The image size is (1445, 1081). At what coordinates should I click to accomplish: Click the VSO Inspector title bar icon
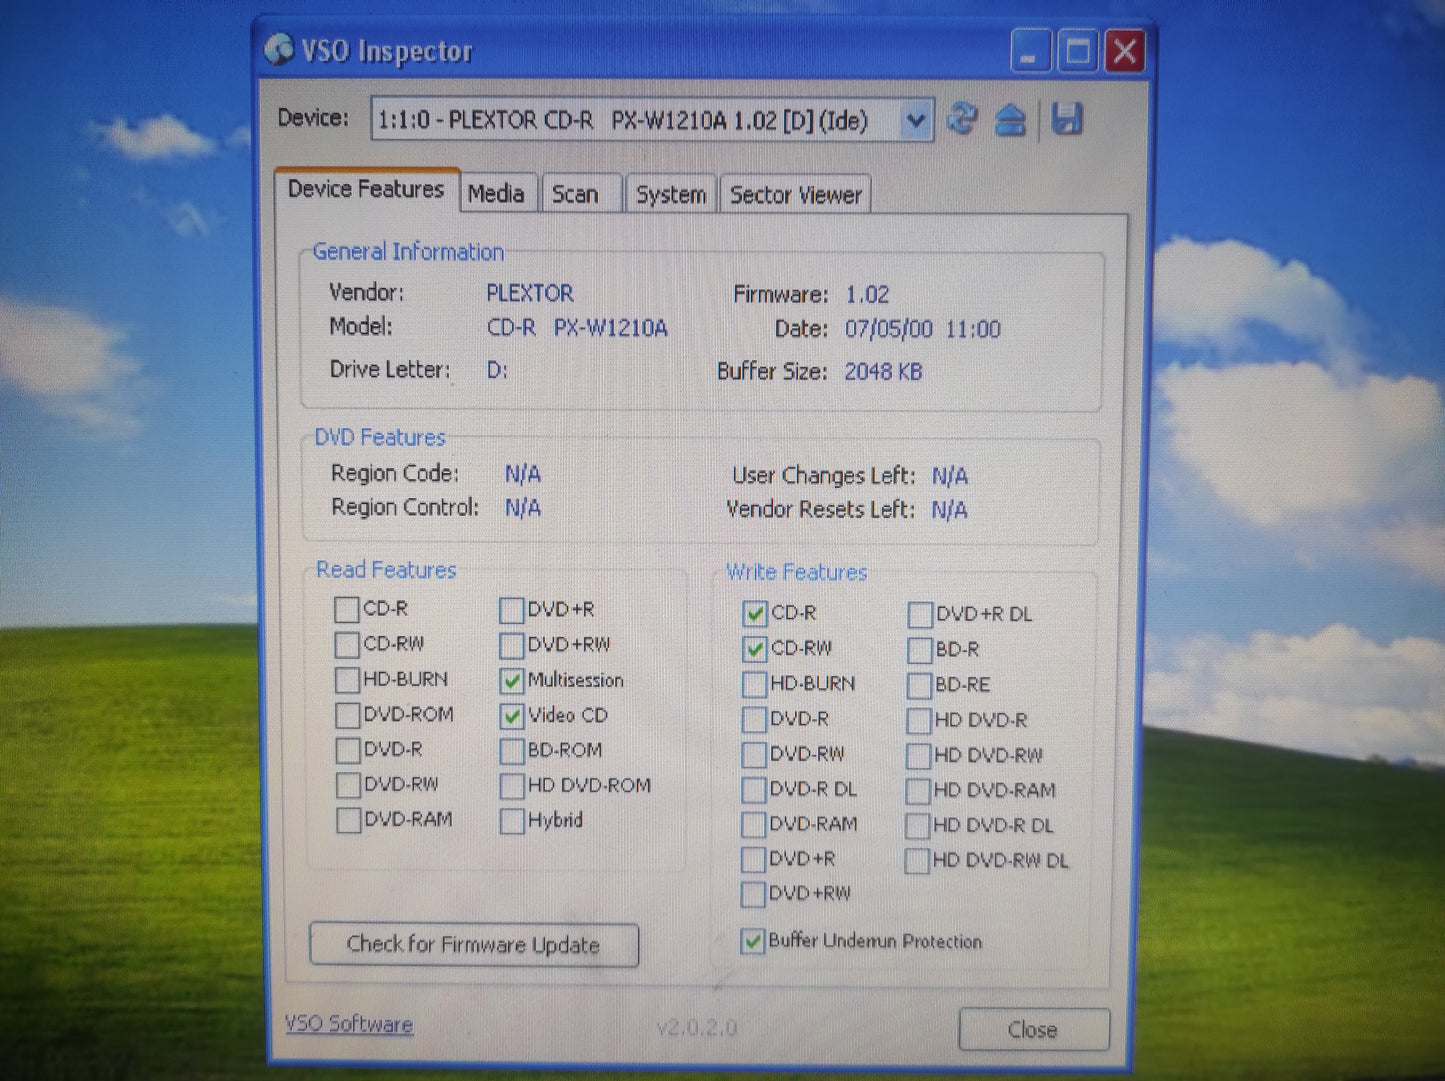tap(280, 50)
